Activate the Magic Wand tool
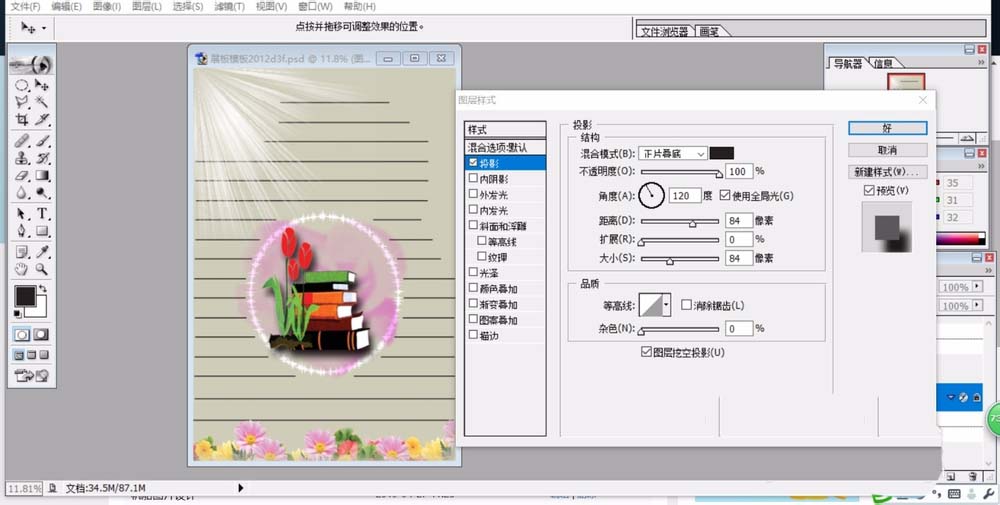Viewport: 1000px width, 505px height. pyautogui.click(x=43, y=102)
